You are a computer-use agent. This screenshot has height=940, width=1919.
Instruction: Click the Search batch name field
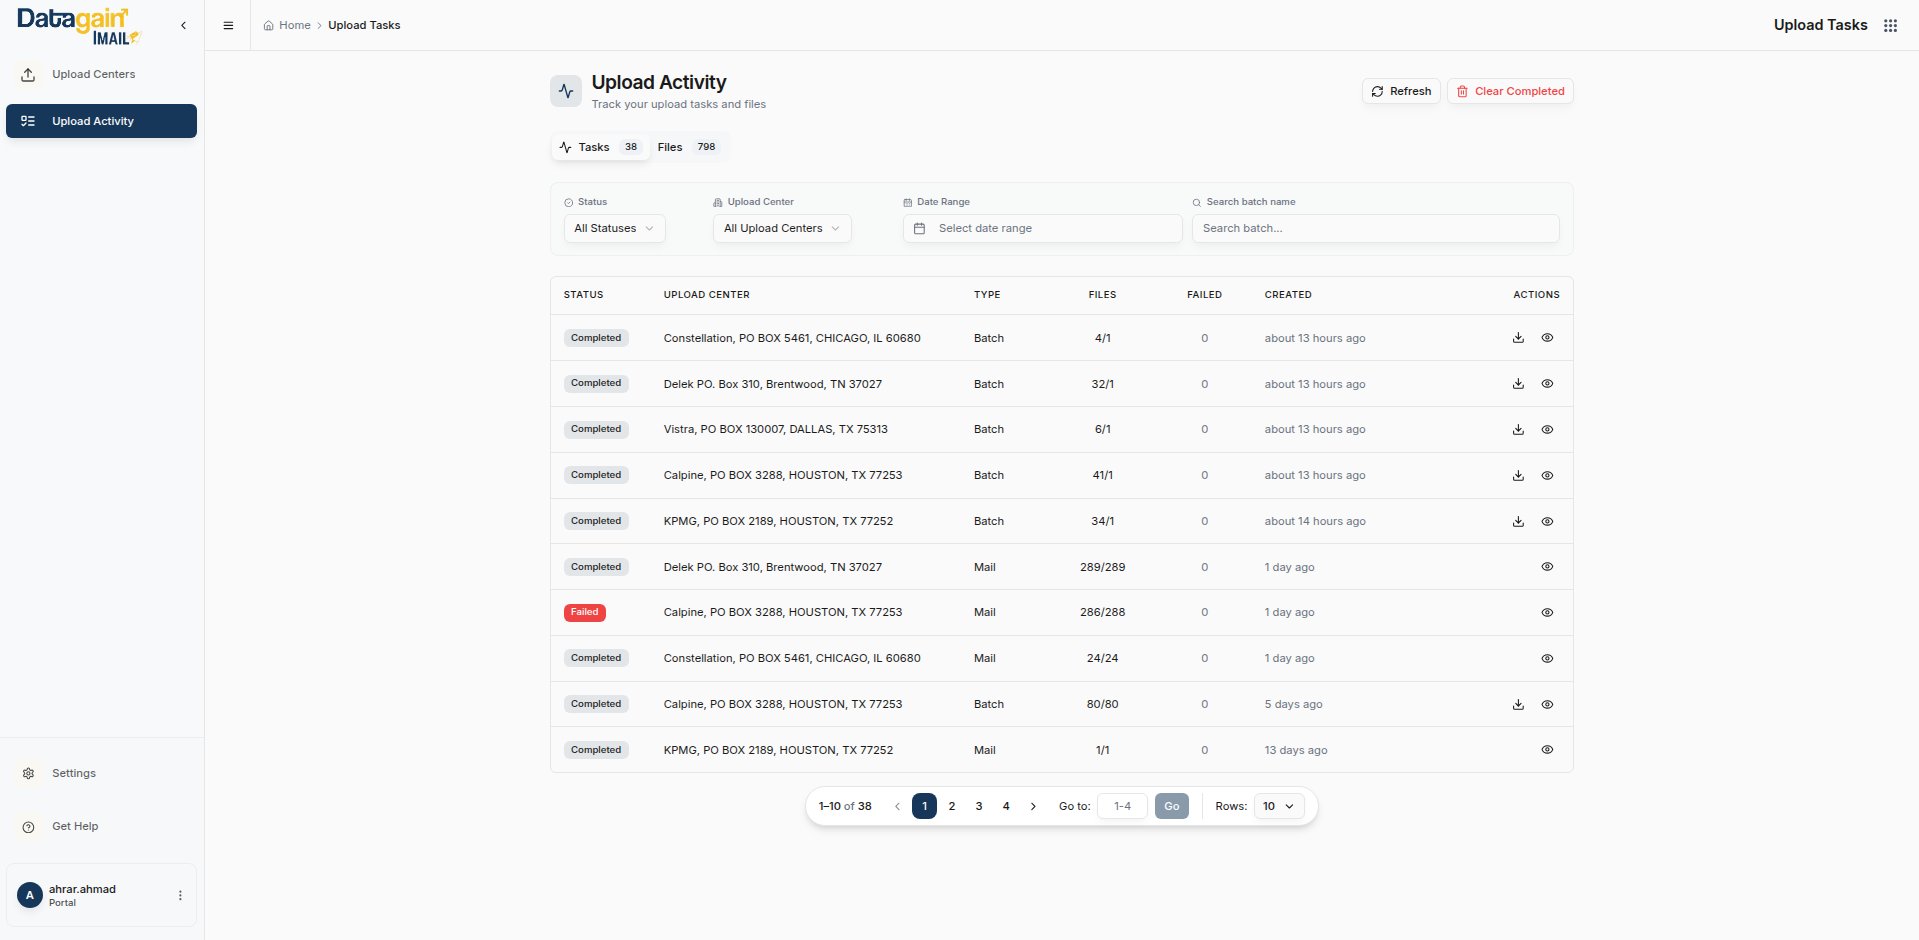tap(1375, 229)
